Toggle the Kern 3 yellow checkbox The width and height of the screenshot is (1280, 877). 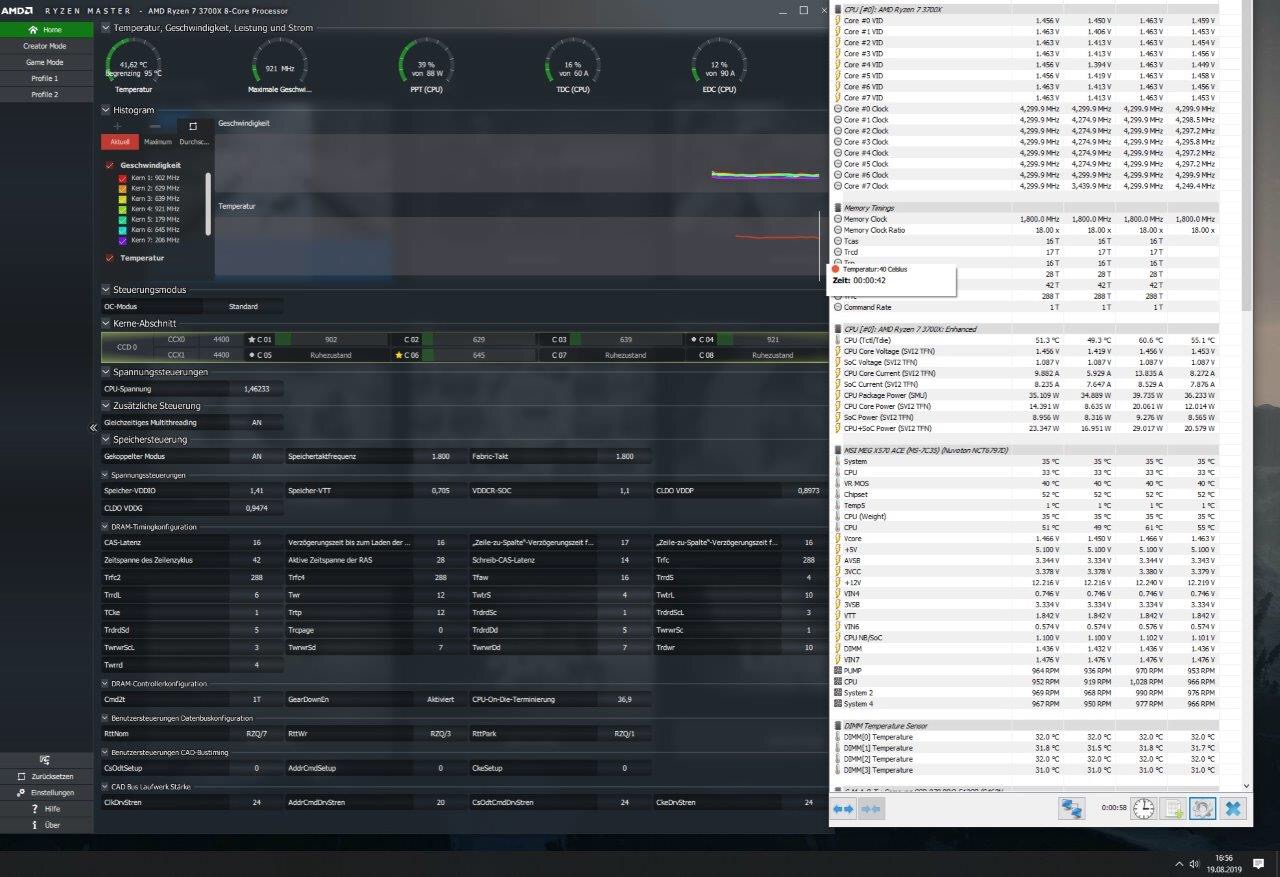(123, 198)
